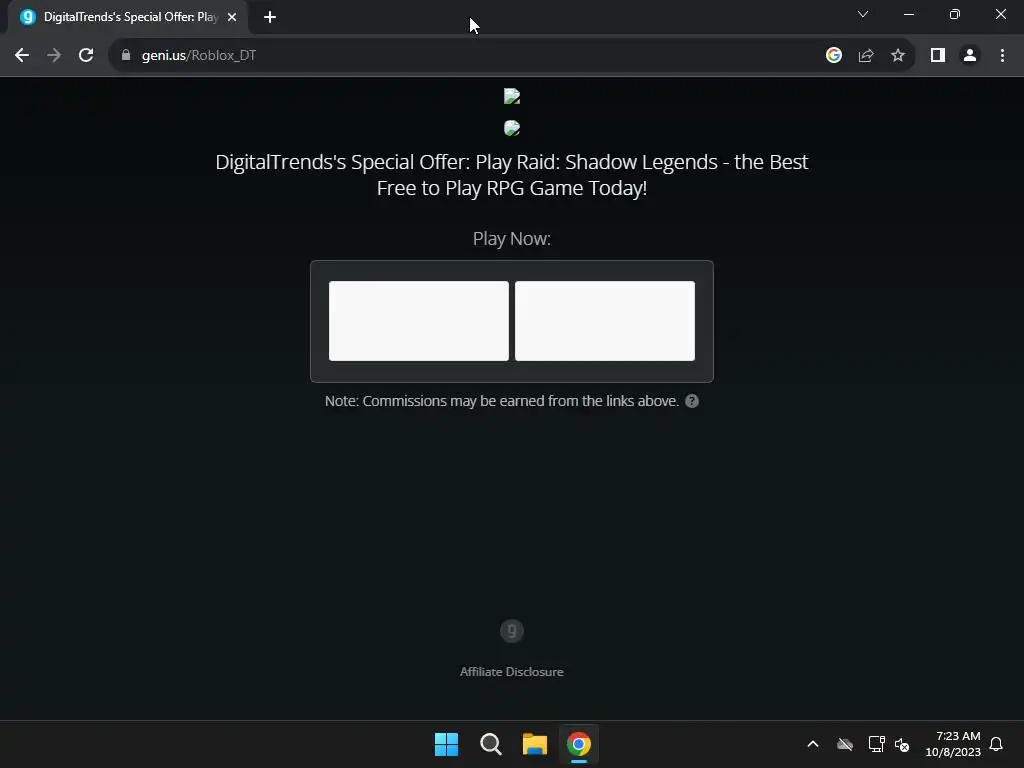Bookmark this tab with the star icon
This screenshot has width=1024, height=768.
[x=898, y=56]
